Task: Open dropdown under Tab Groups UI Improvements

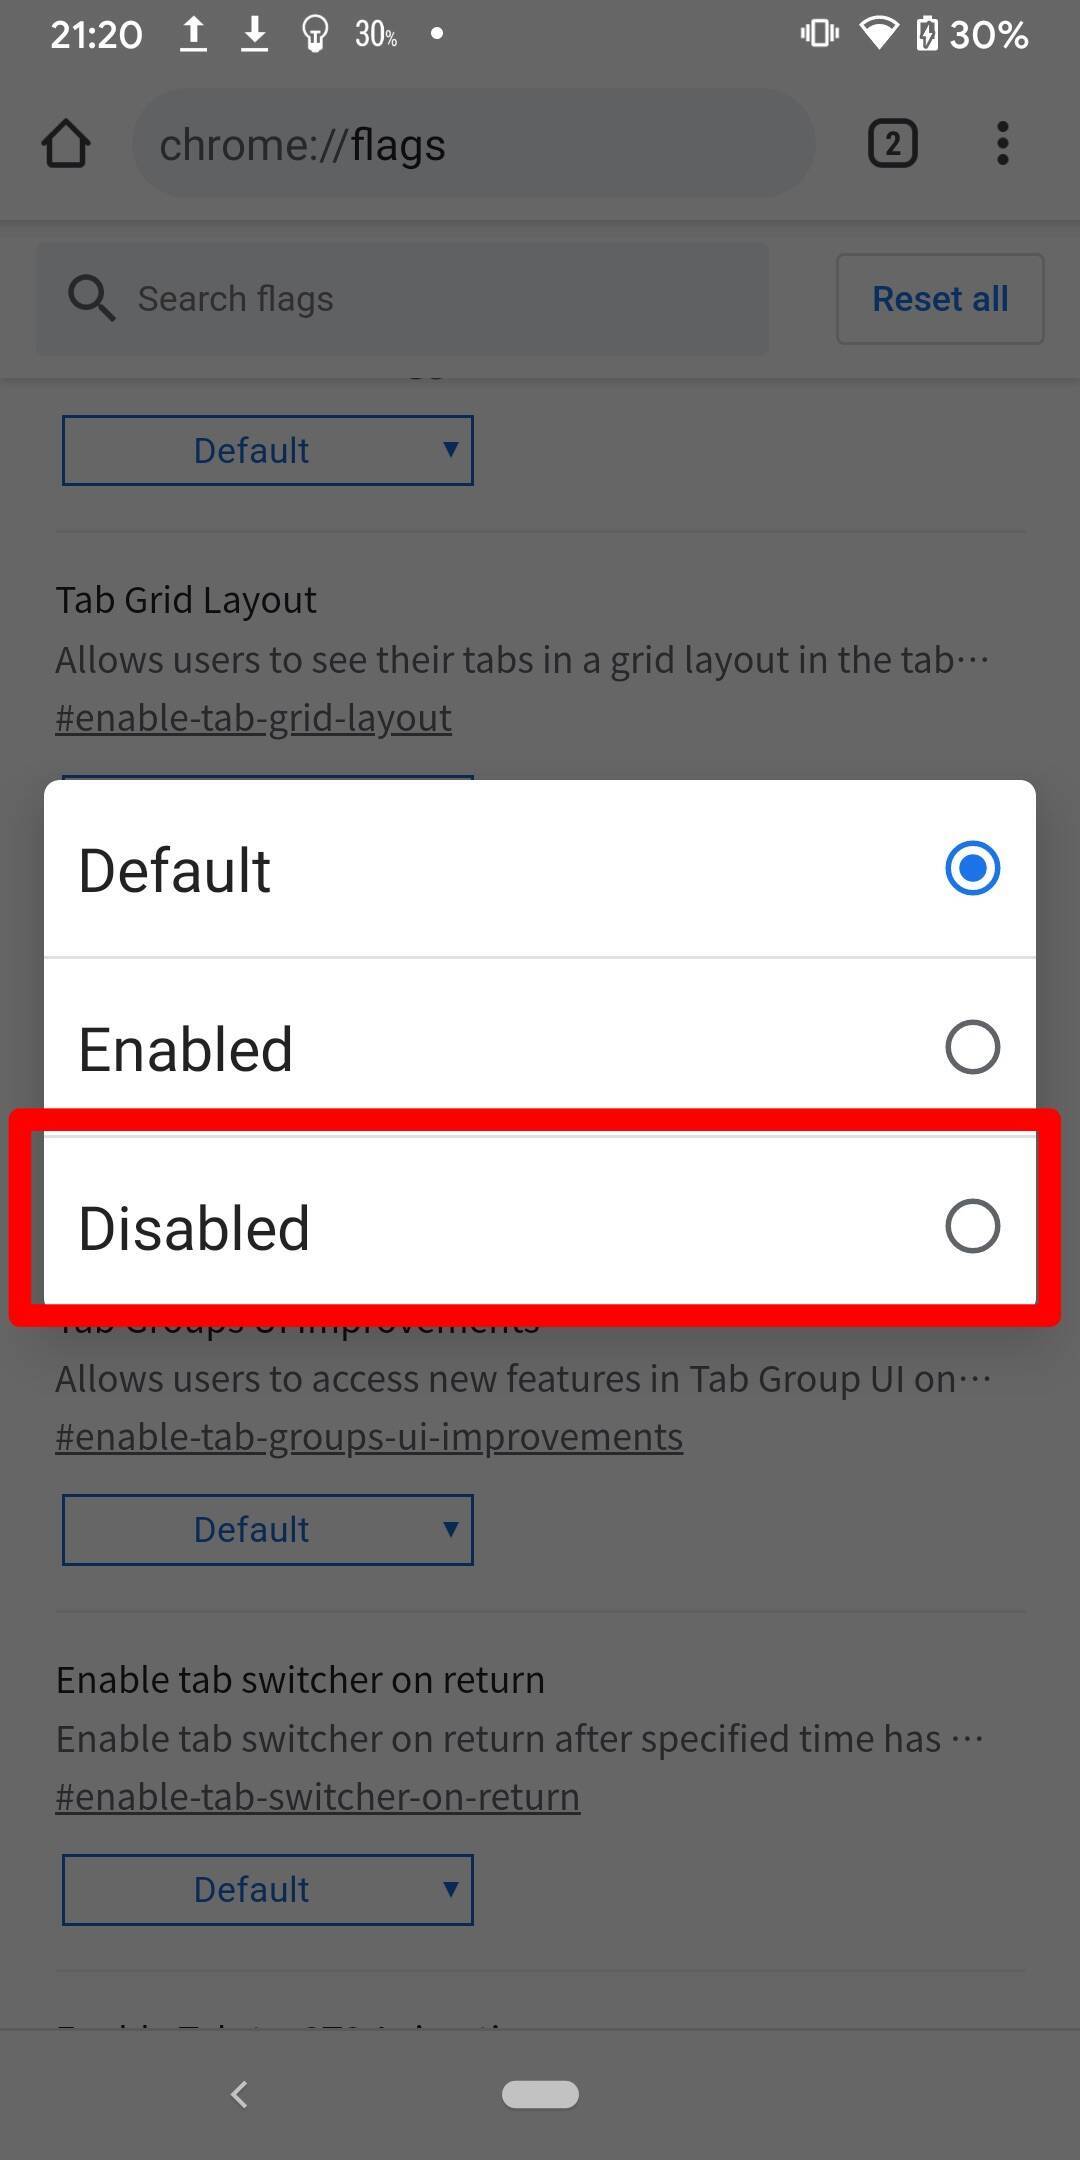Action: (267, 1529)
